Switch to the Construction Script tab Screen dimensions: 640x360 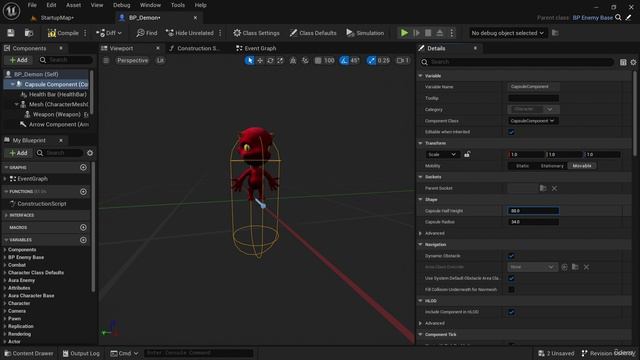(x=194, y=48)
